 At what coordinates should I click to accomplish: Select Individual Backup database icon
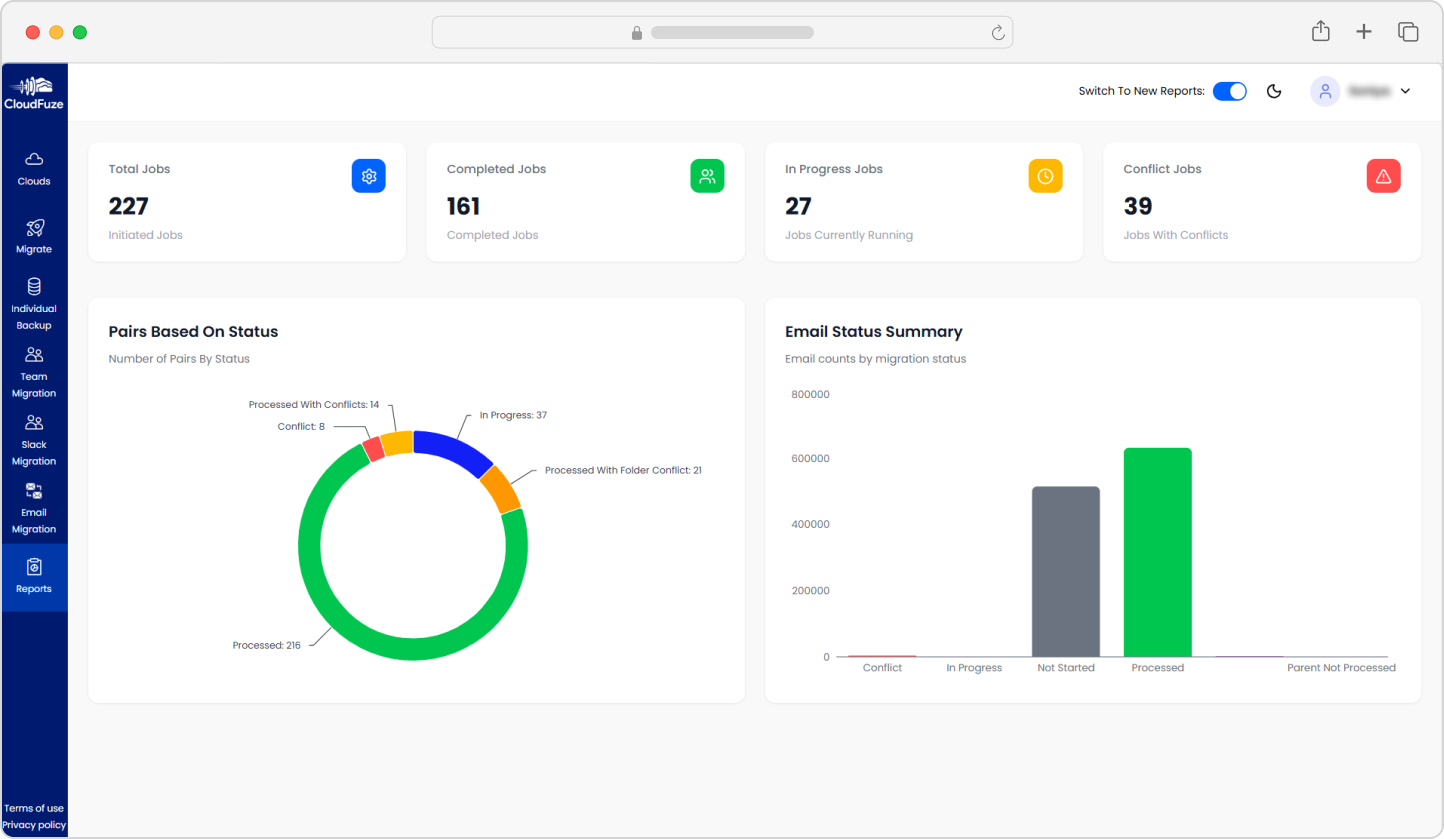[34, 287]
